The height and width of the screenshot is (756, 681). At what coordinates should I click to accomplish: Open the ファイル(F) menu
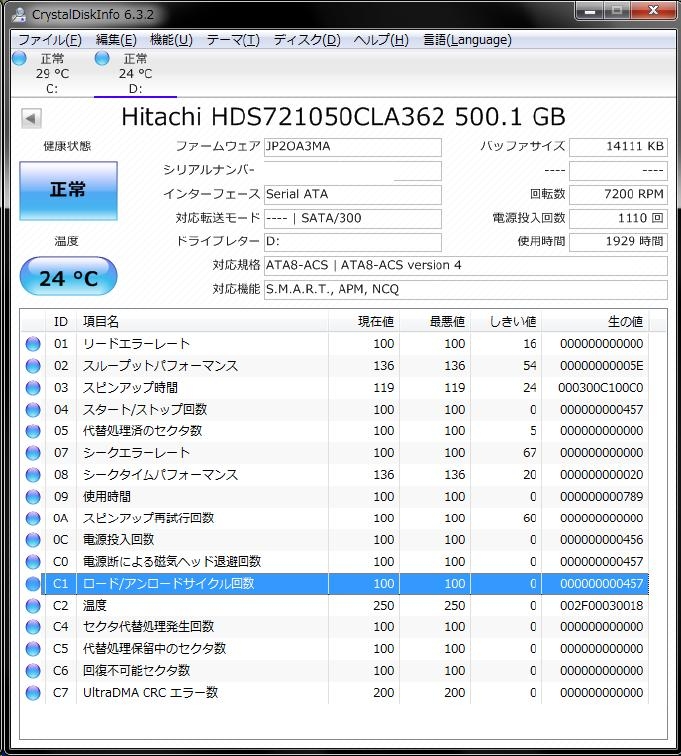50,40
